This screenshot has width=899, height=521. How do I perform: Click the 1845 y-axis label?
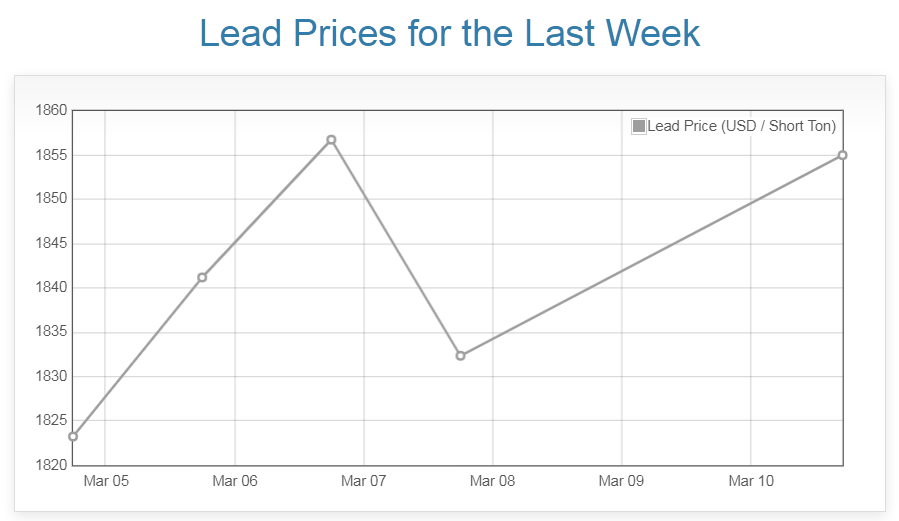[50, 243]
